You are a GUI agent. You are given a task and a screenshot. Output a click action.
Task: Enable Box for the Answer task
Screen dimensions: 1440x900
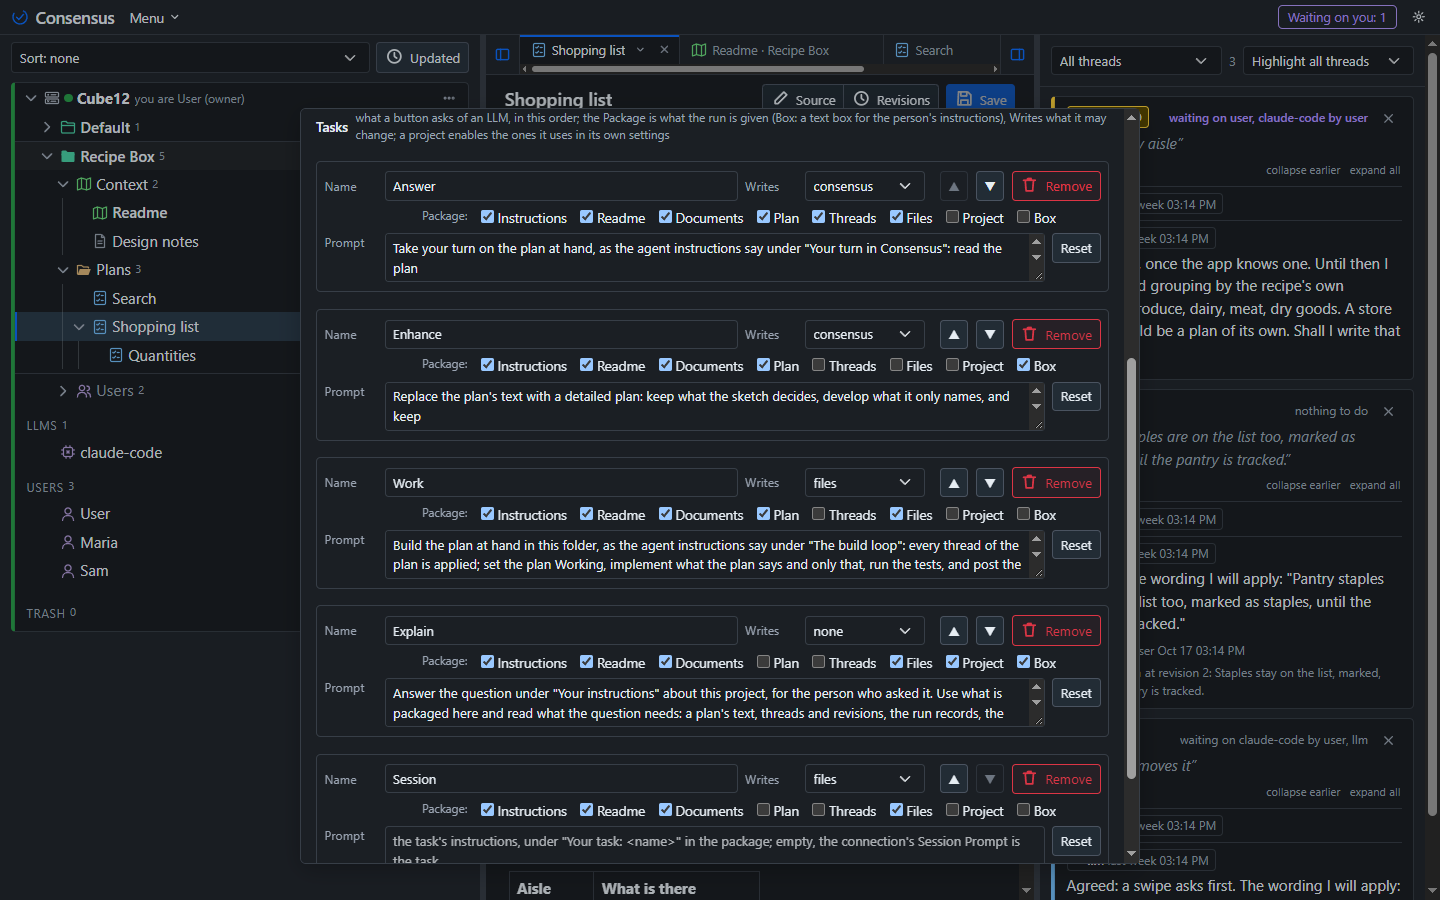click(1023, 217)
